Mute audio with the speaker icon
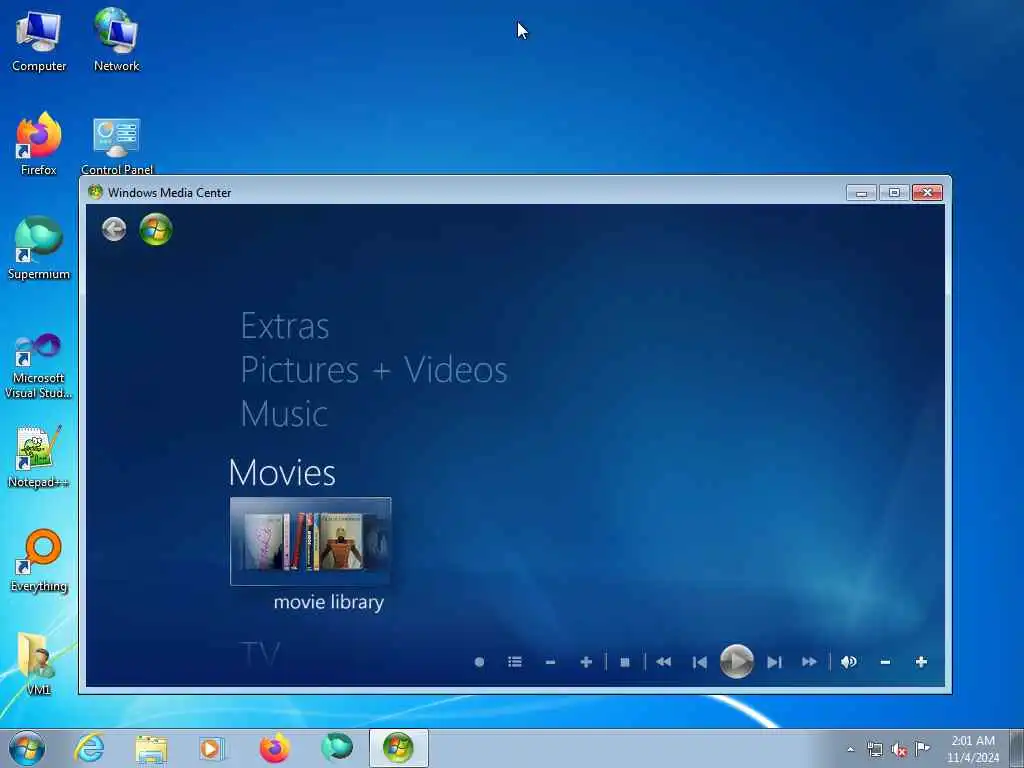 click(849, 662)
